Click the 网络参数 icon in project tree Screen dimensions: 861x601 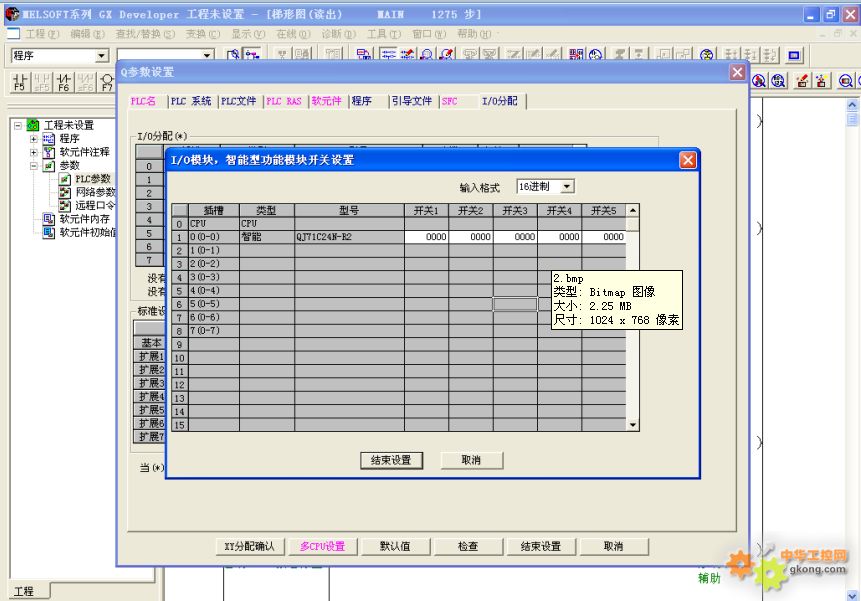point(65,192)
